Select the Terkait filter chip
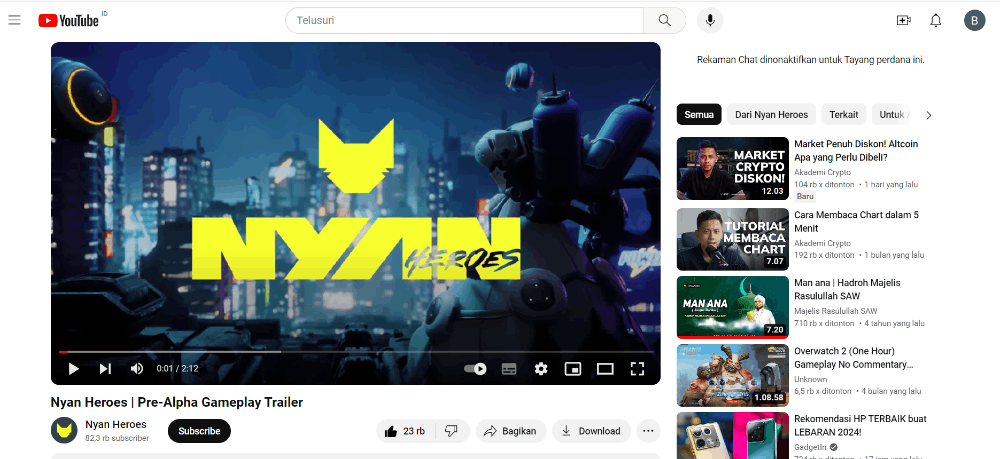 point(843,114)
